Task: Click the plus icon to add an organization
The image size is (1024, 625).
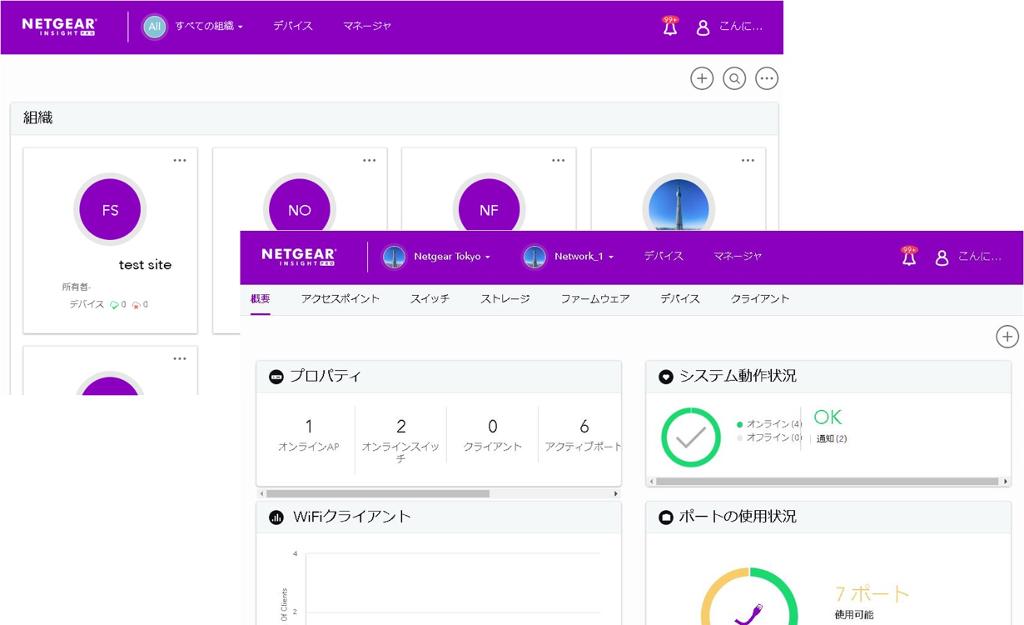Action: 702,77
